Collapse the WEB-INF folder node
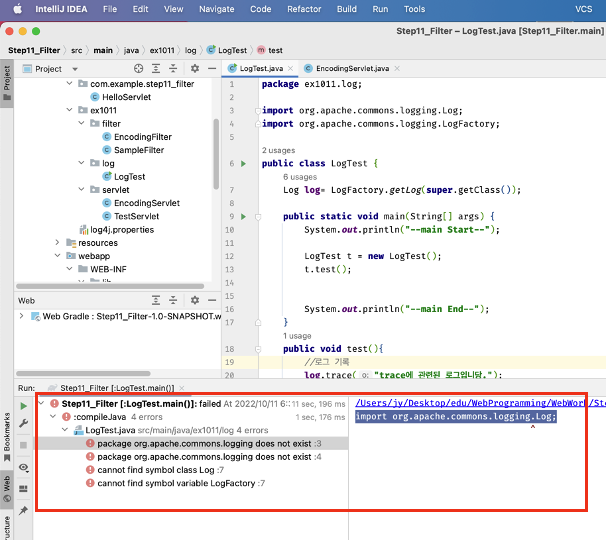 tap(69, 269)
